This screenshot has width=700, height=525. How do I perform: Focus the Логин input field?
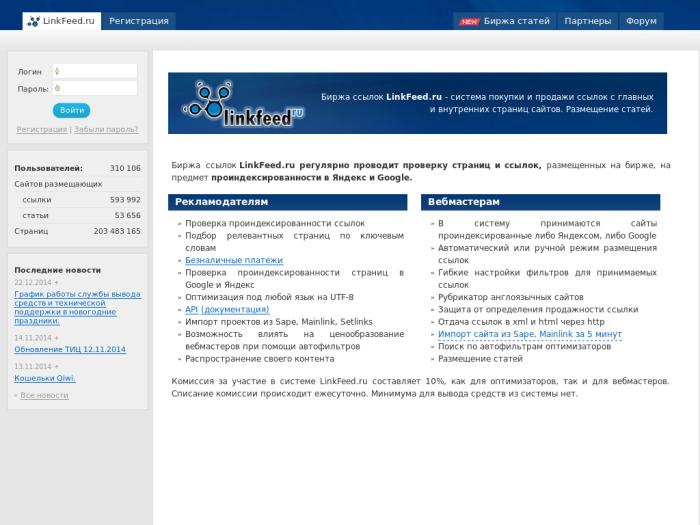[95, 71]
